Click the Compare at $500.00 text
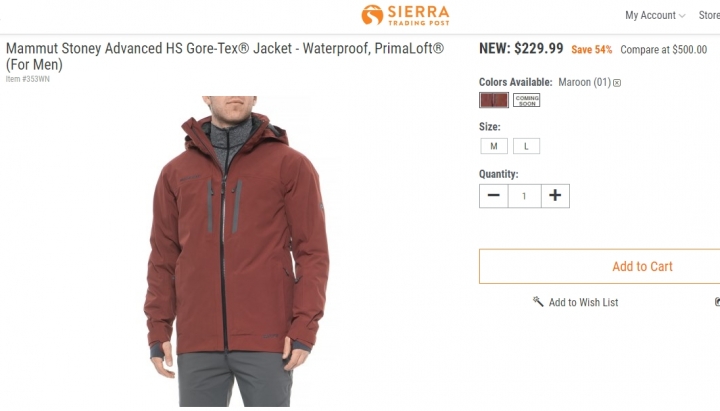720x411 pixels. click(664, 50)
